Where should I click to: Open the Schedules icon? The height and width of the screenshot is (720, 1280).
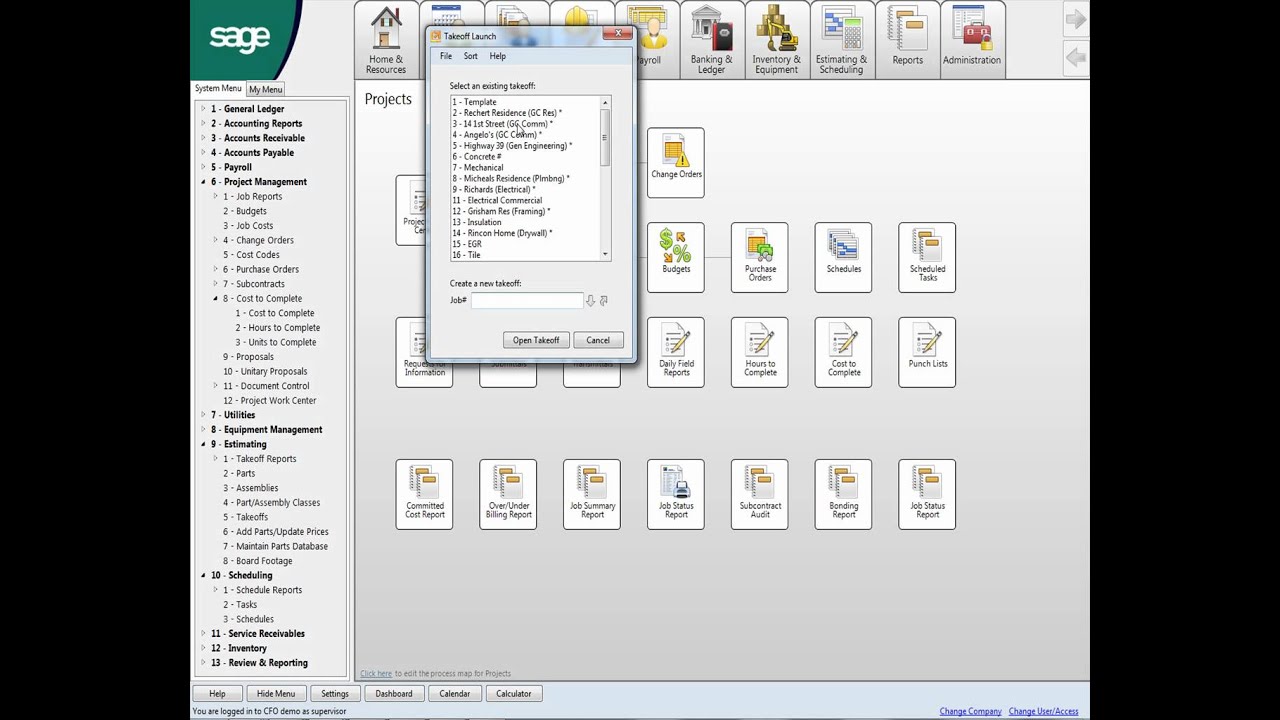843,257
